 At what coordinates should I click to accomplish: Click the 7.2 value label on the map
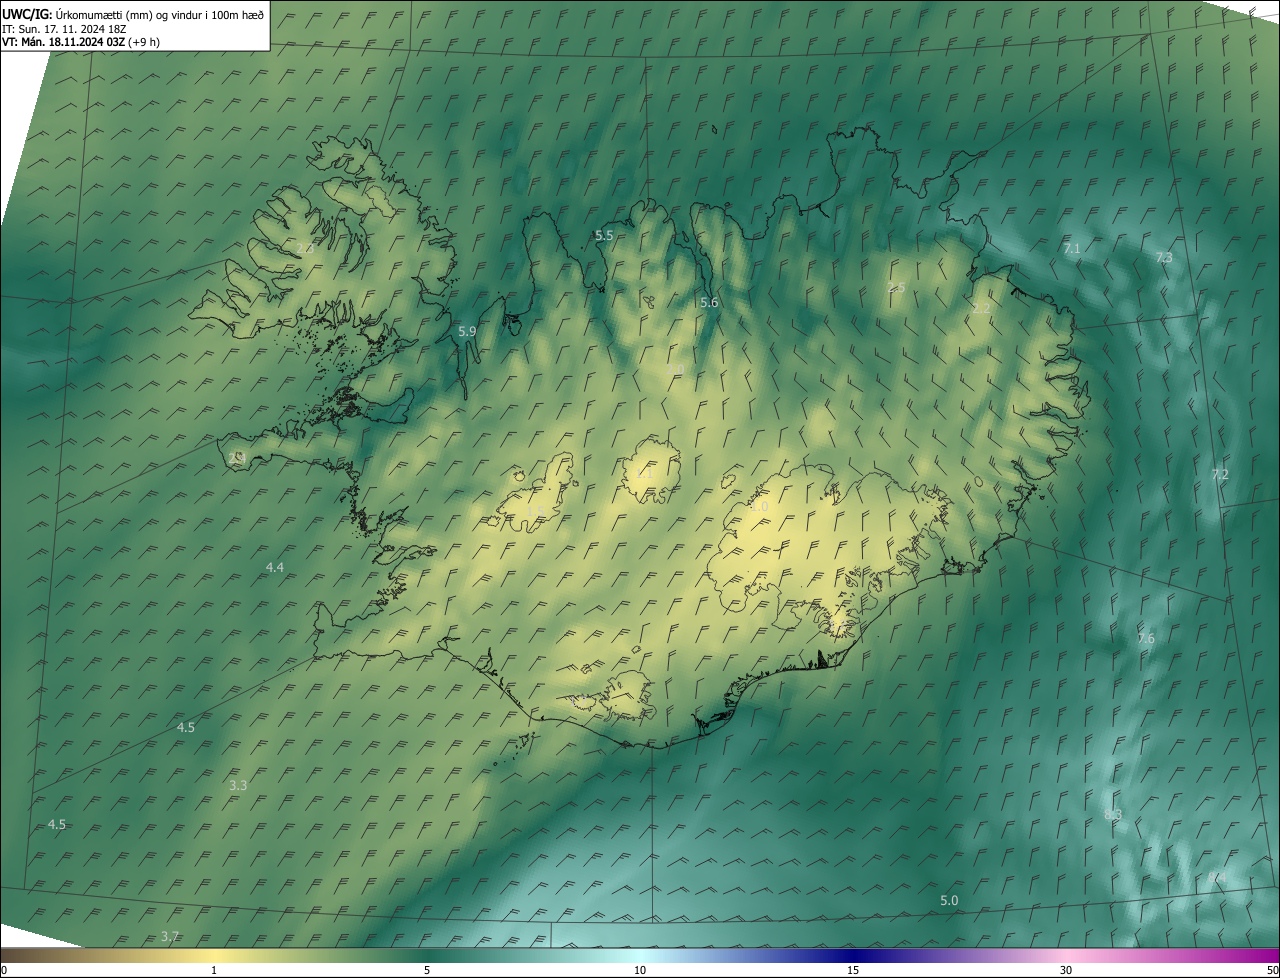click(x=1220, y=474)
